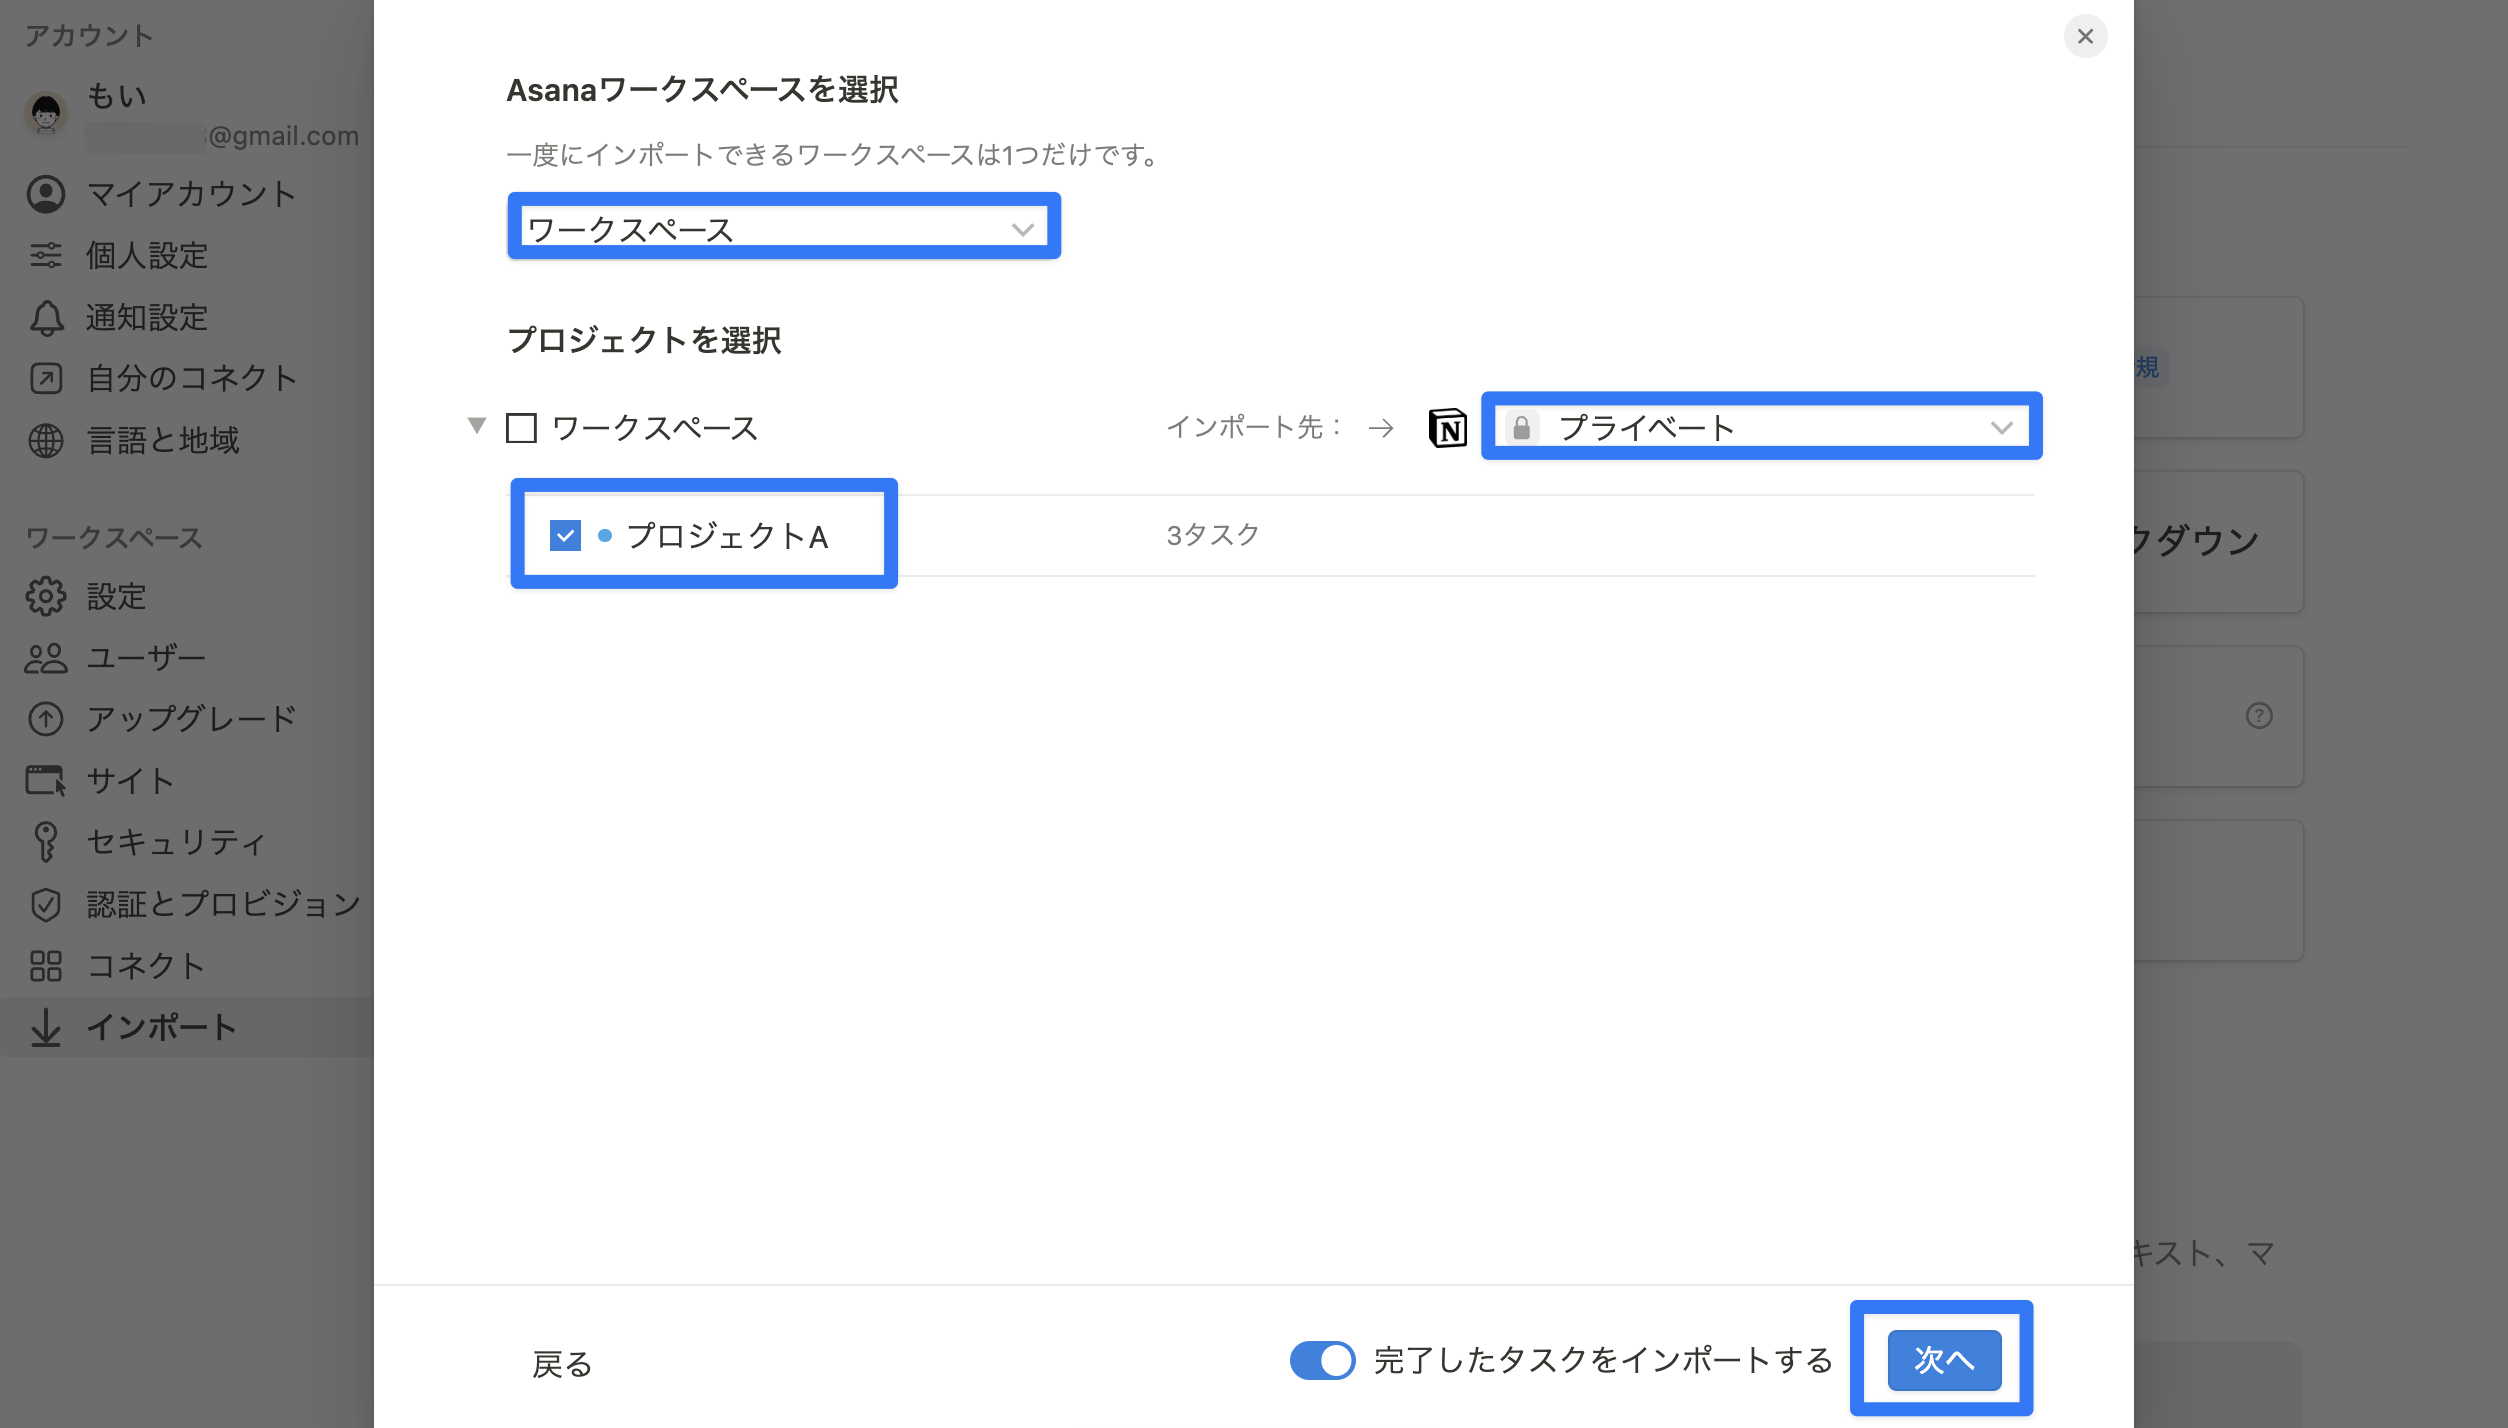Click the セキュリティ key icon
Viewport: 2508px width, 1428px height.
point(46,842)
